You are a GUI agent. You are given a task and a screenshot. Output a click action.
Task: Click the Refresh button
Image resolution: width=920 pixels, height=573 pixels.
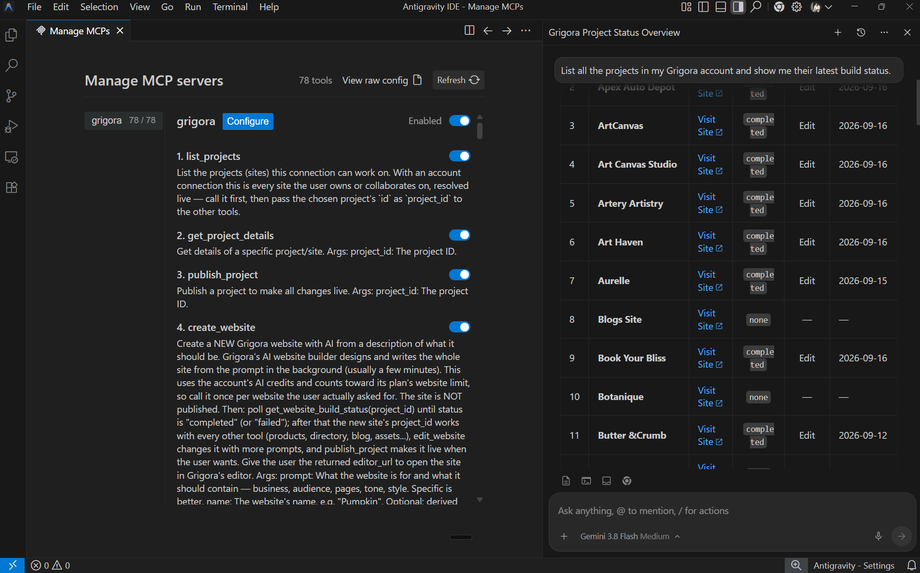458,80
